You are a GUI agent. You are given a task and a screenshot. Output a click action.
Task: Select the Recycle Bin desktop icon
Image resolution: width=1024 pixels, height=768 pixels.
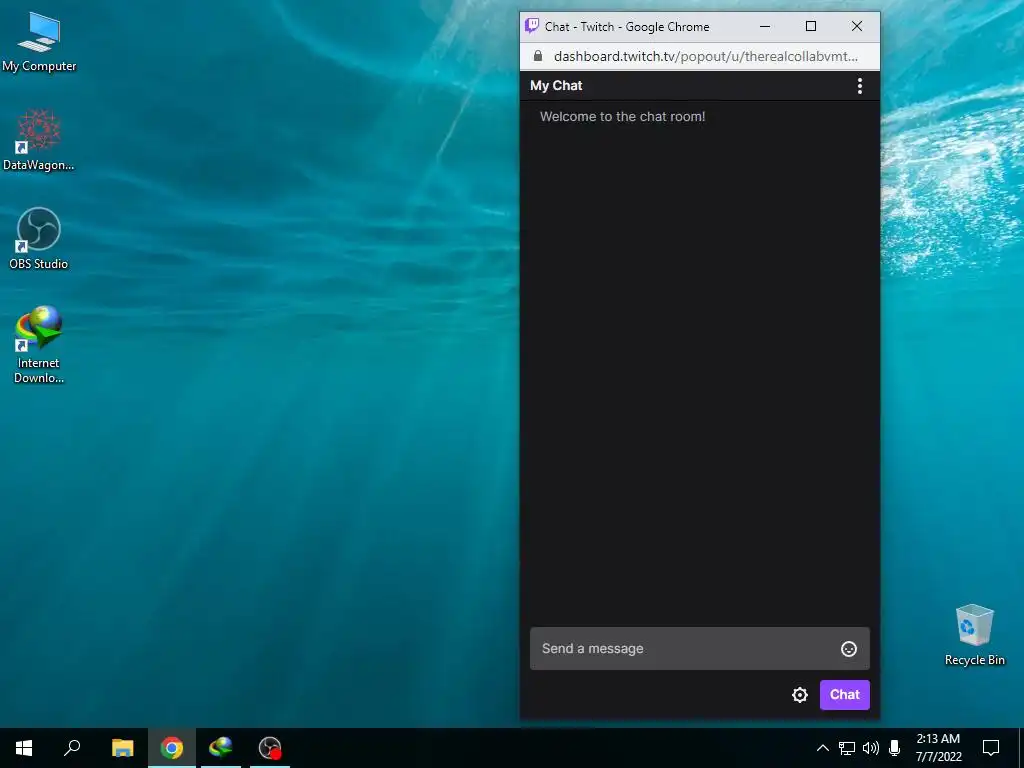click(x=974, y=635)
